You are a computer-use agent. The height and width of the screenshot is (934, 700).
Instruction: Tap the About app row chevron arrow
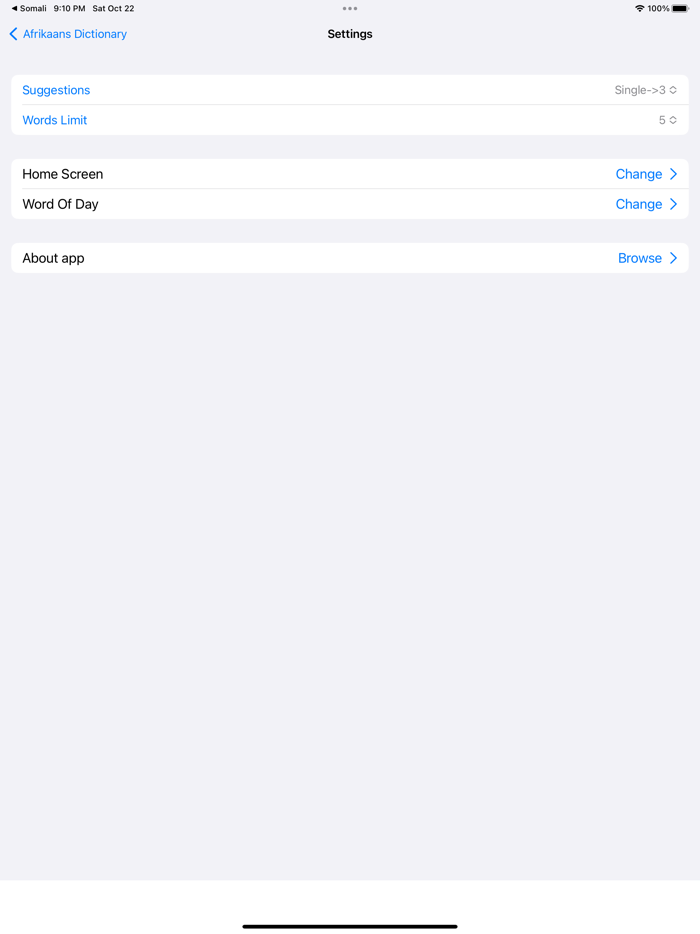(674, 258)
